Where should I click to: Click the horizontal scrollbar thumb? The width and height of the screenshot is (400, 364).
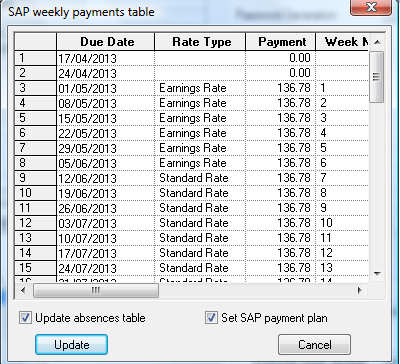pyautogui.click(x=96, y=290)
